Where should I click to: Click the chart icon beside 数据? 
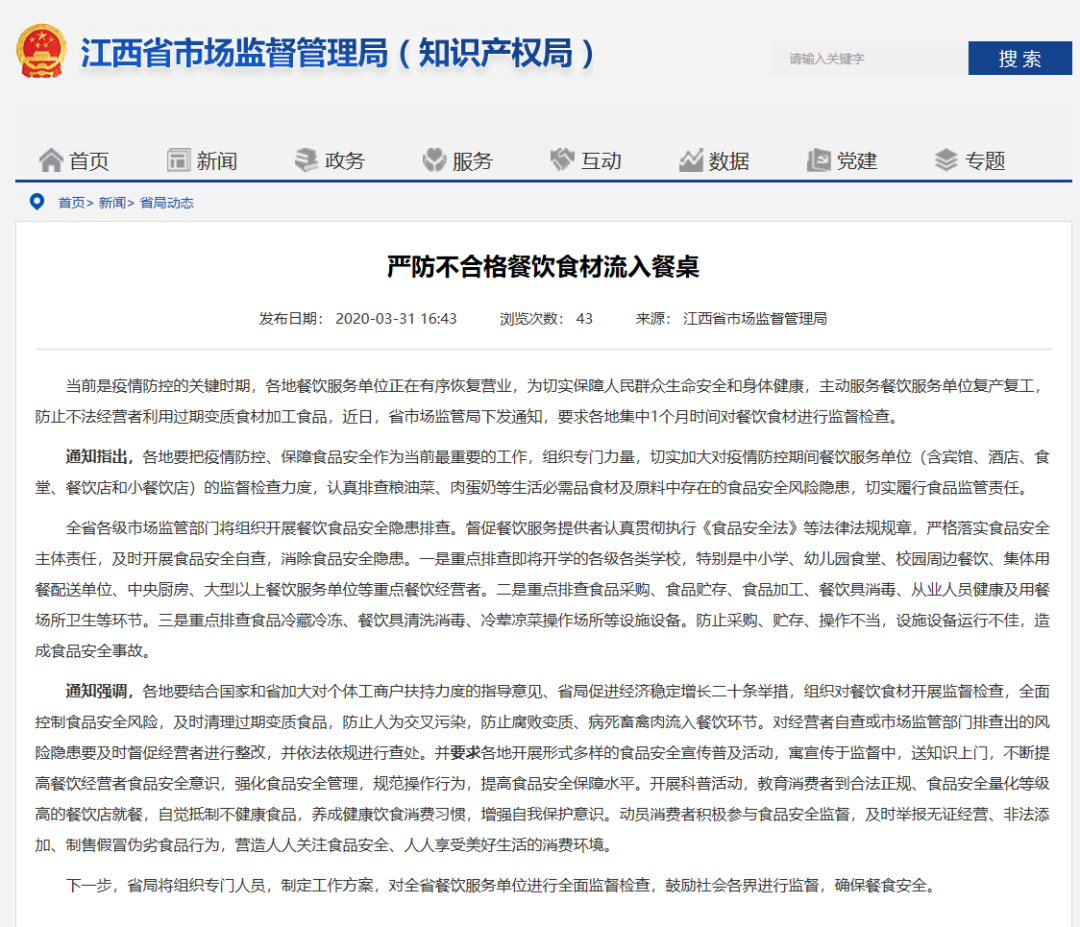click(689, 160)
